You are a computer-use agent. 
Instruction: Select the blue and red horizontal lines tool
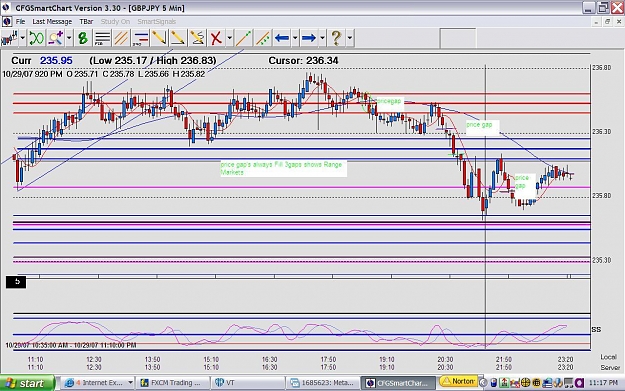tap(140, 38)
